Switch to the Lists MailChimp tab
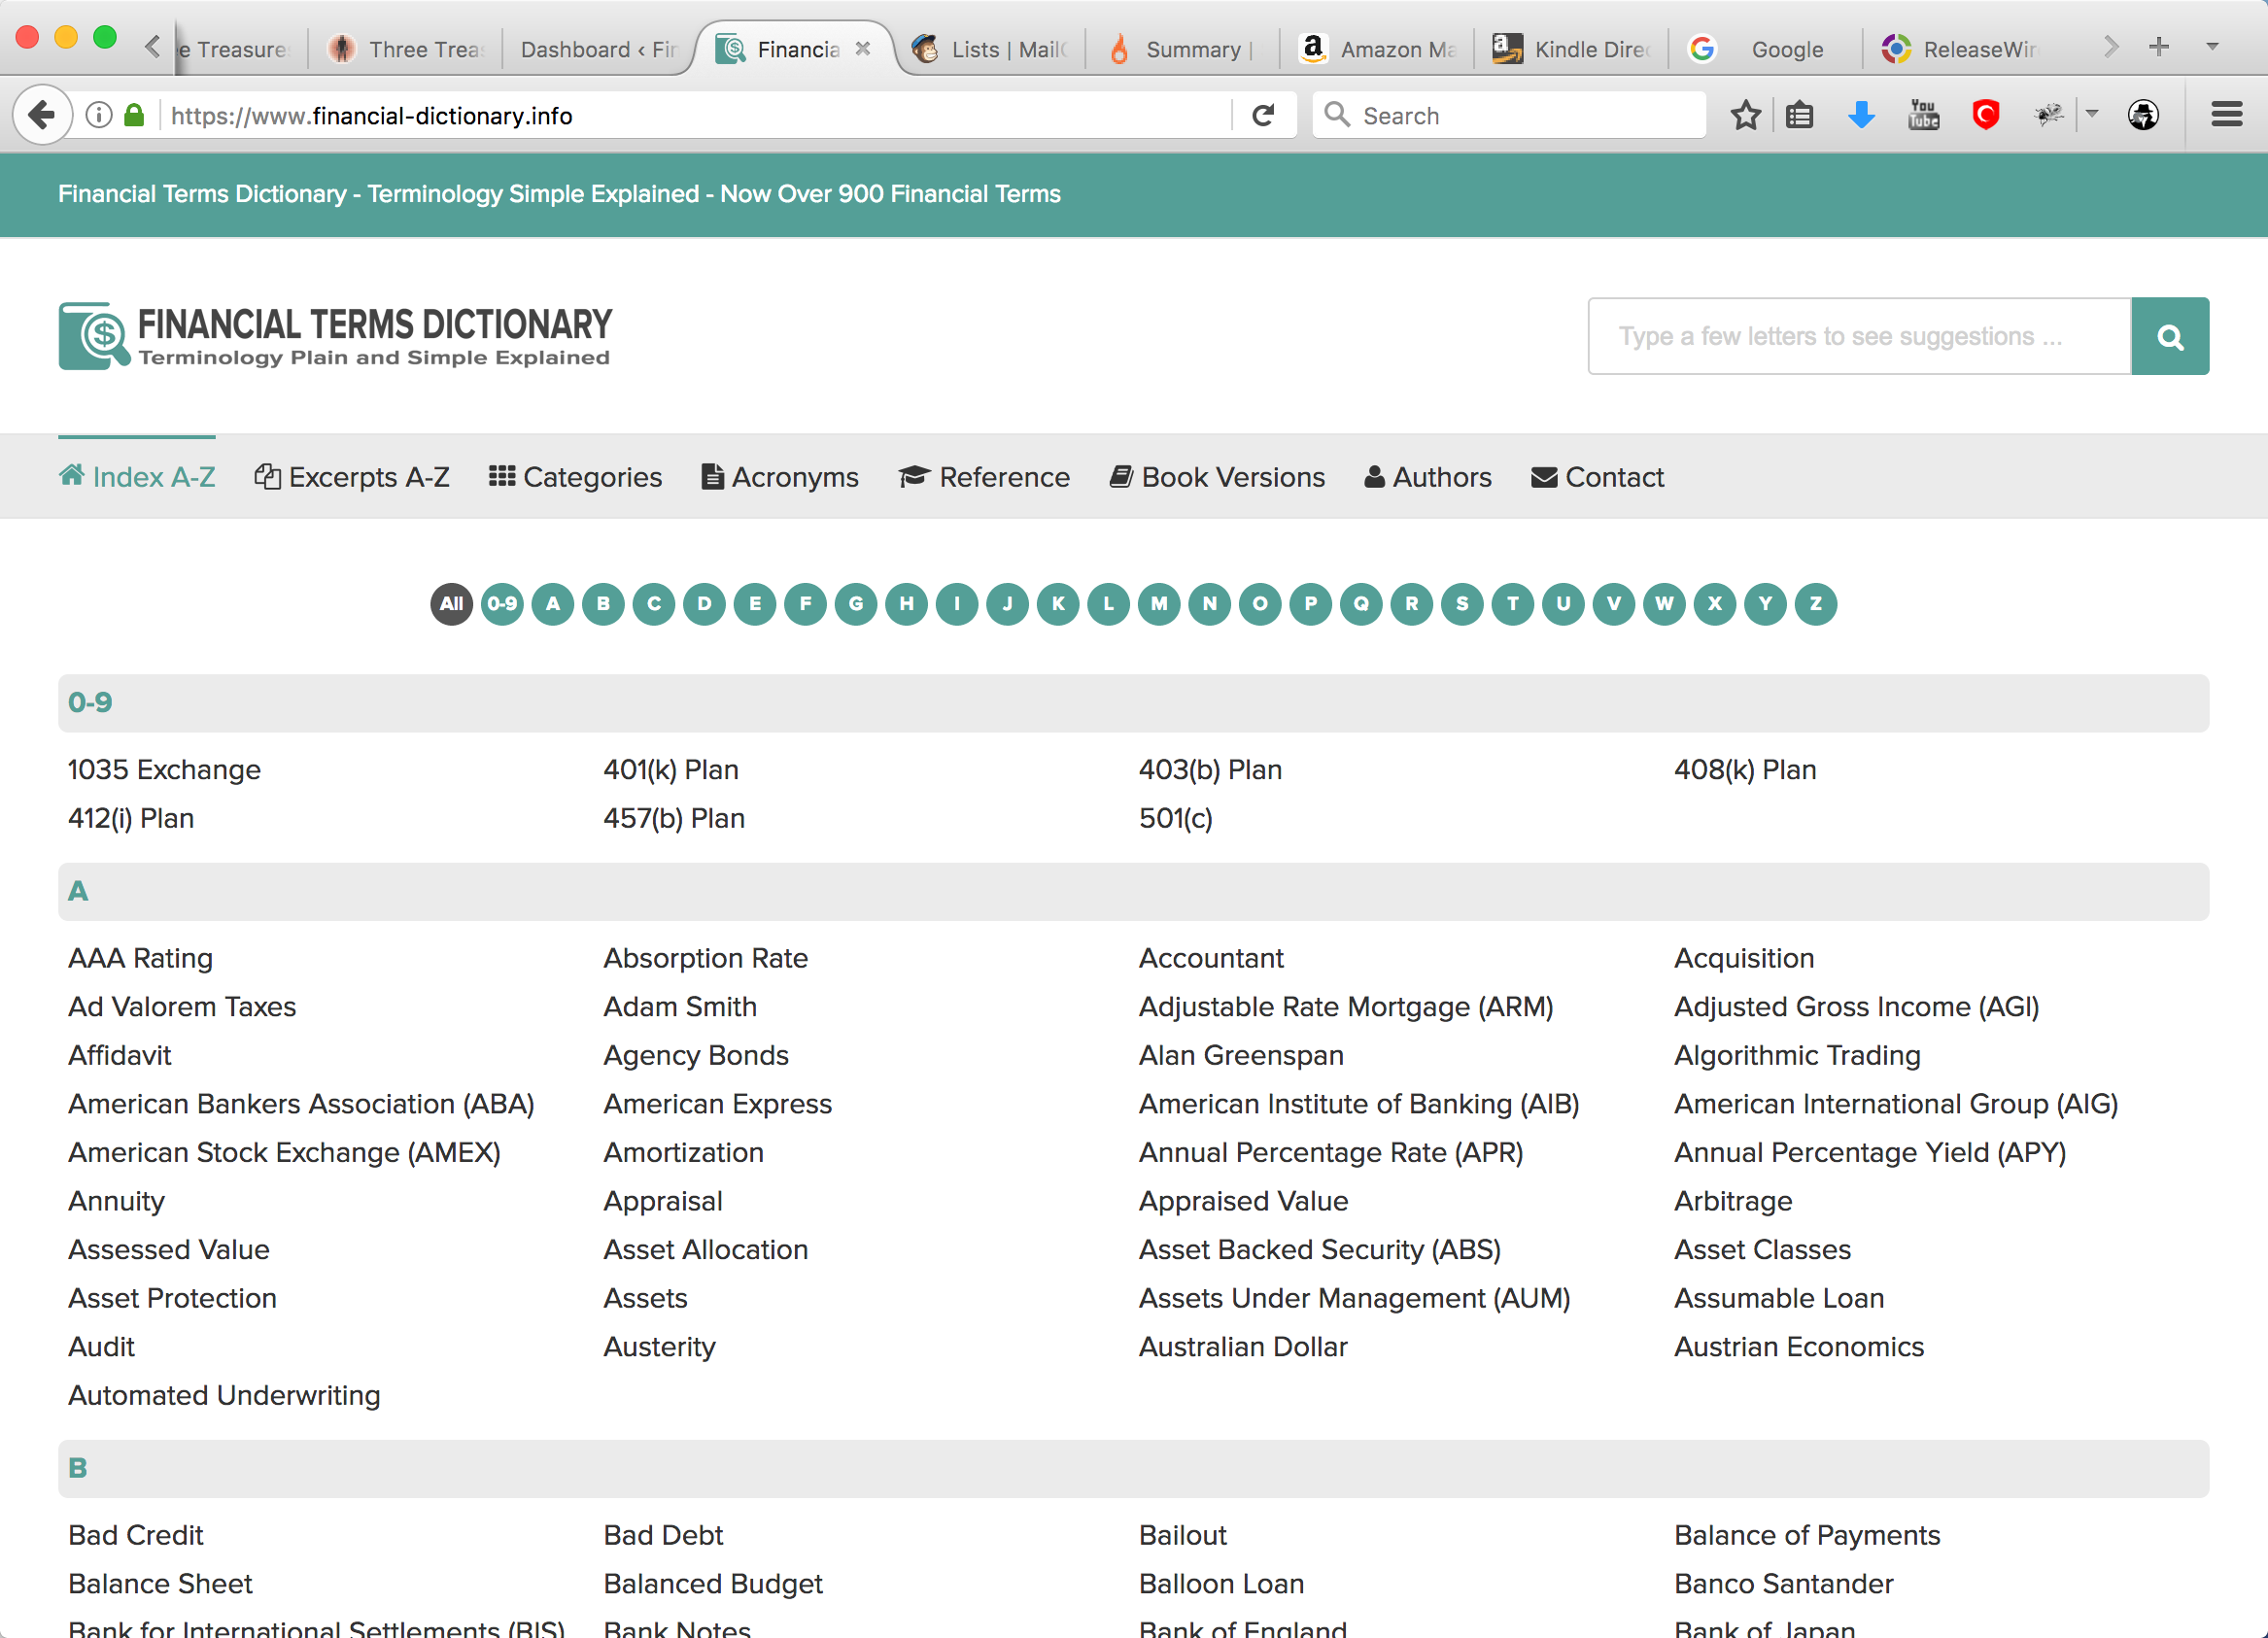The height and width of the screenshot is (1638, 2268). [x=988, y=48]
